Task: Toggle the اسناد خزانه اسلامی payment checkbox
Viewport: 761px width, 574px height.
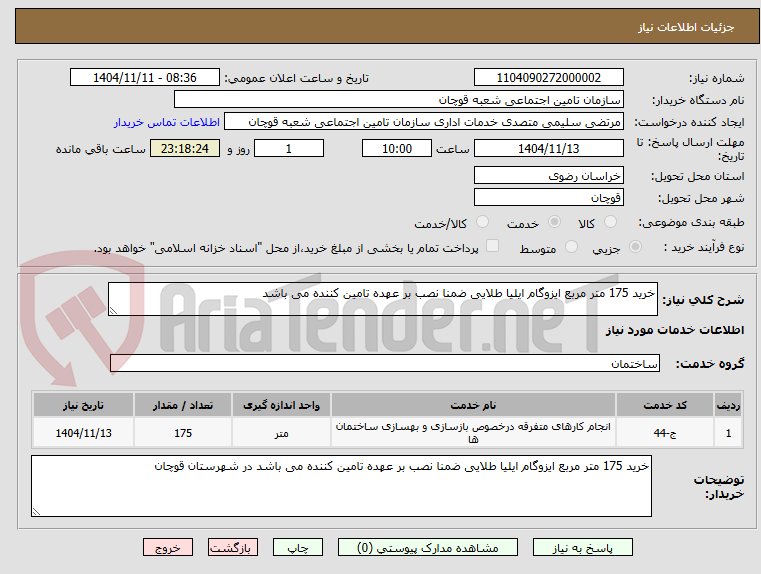Action: point(493,246)
